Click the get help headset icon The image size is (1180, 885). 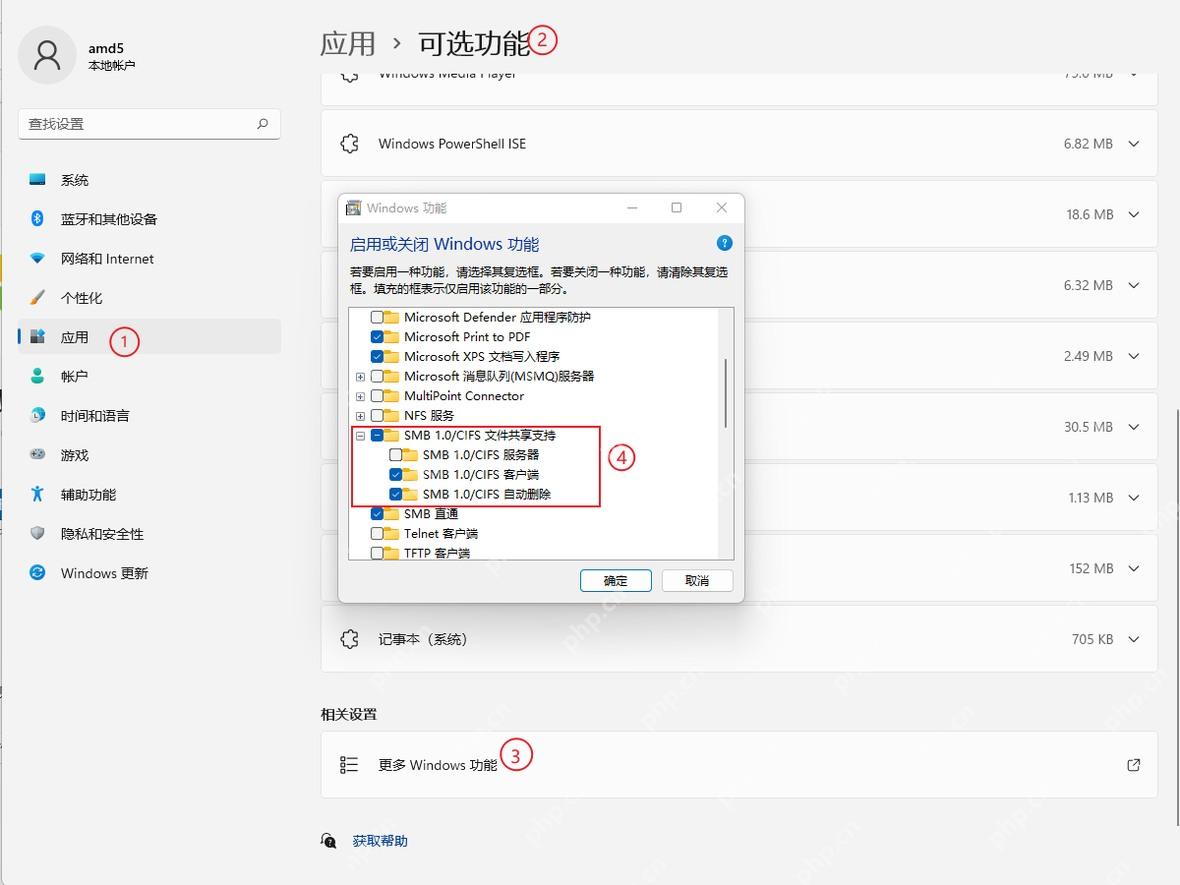pyautogui.click(x=329, y=841)
